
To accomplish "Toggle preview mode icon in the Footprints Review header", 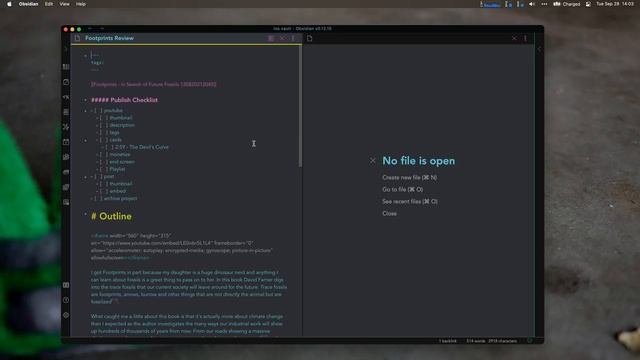I will click(271, 38).
